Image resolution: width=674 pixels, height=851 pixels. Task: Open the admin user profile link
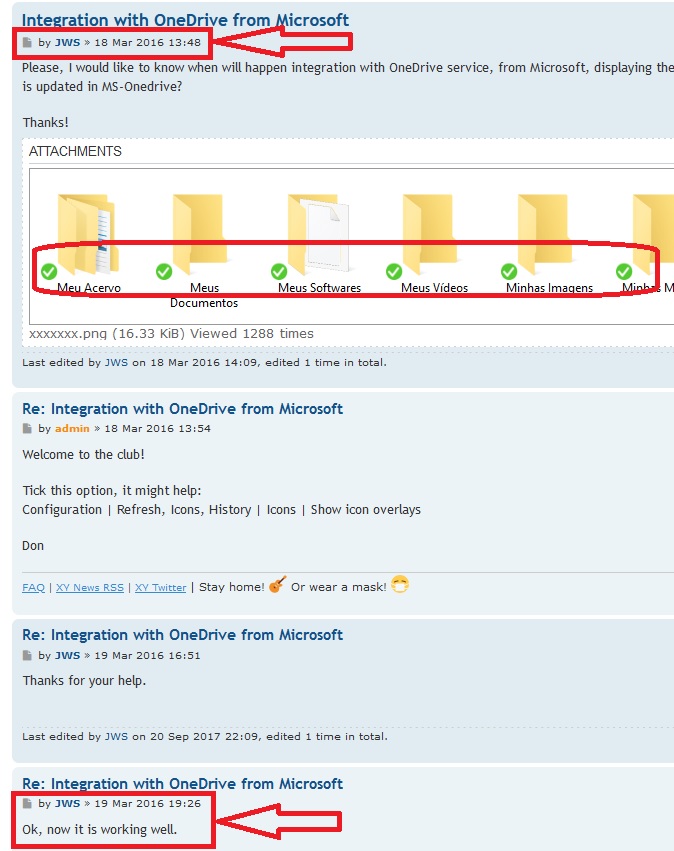[x=72, y=429]
